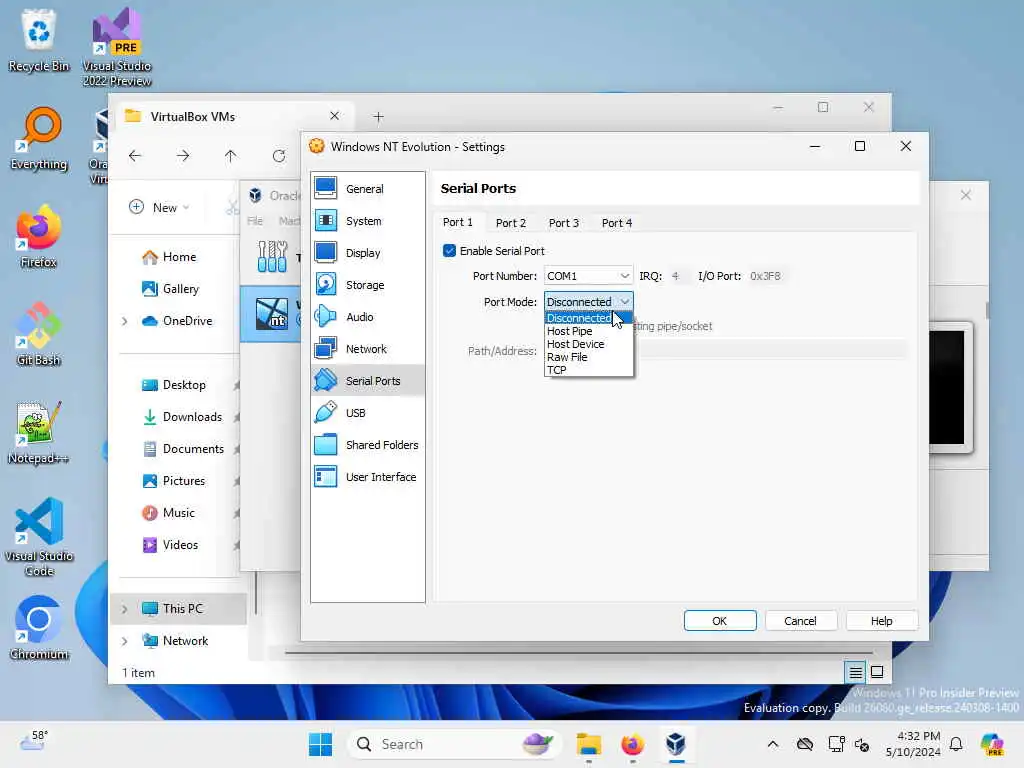This screenshot has height=768, width=1024.
Task: Switch to VirtualBox taskbar icon
Action: point(676,744)
